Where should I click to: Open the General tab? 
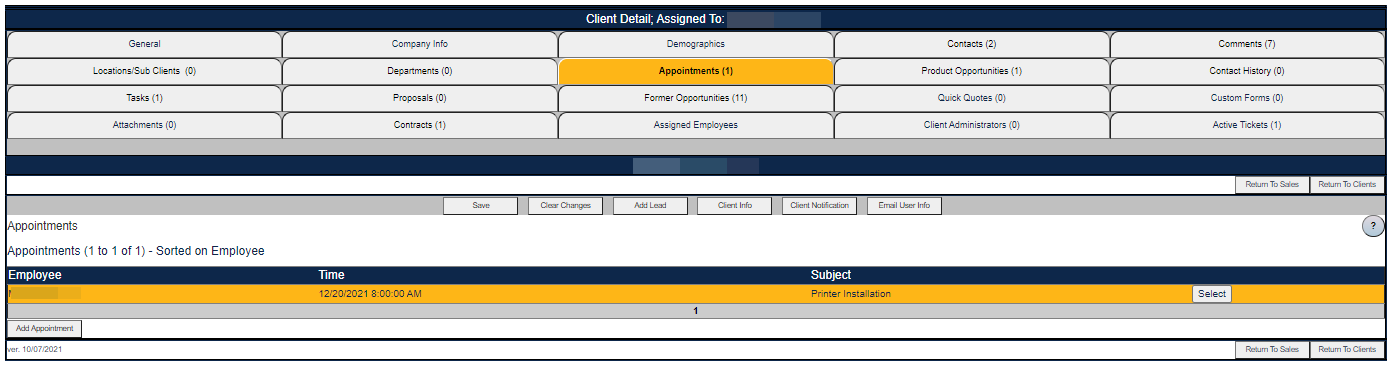(144, 44)
